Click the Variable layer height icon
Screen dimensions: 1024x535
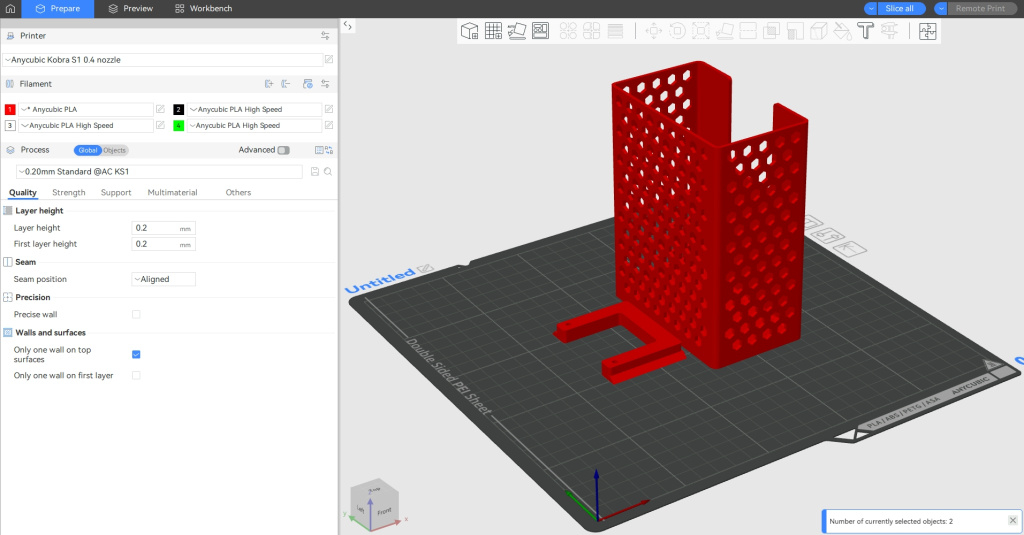click(x=615, y=31)
